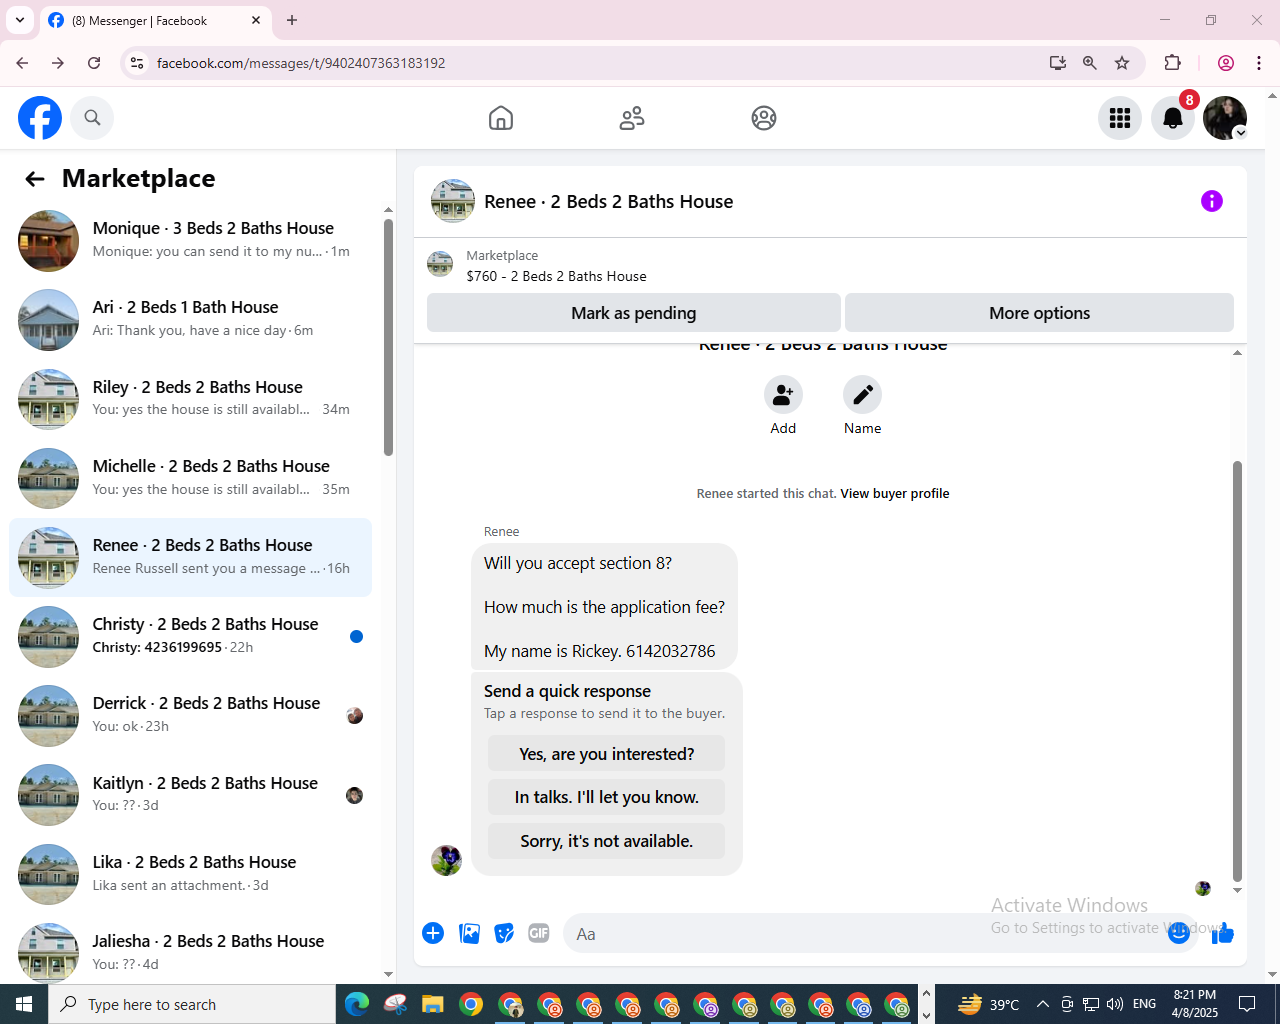Open a new browser tab
This screenshot has height=1024, width=1280.
[x=292, y=20]
